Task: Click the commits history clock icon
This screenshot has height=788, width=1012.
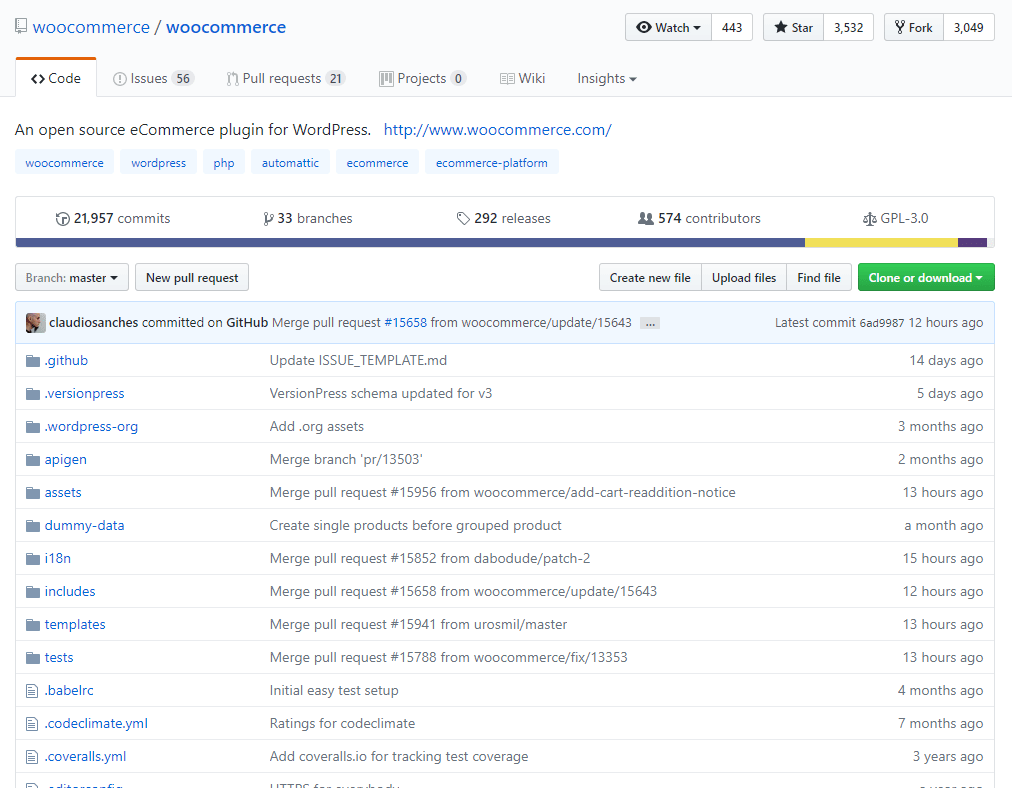Action: (63, 219)
